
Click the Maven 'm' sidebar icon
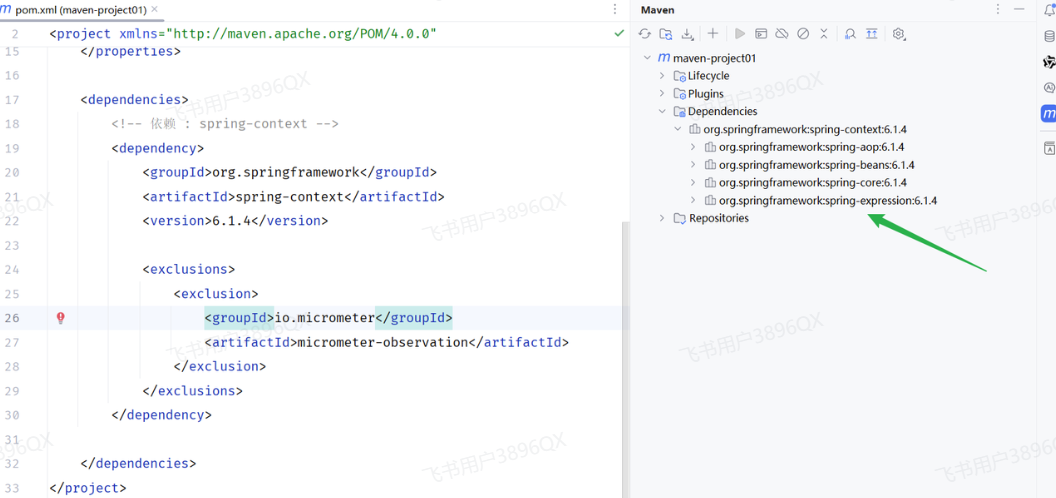click(x=1049, y=114)
